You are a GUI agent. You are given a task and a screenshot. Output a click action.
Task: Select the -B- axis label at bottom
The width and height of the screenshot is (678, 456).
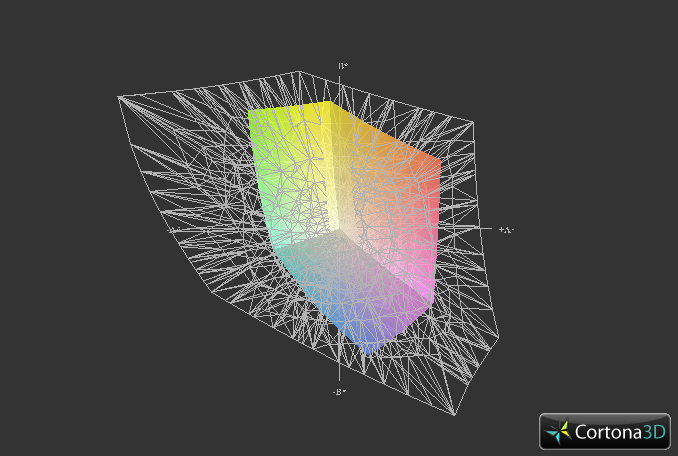pyautogui.click(x=340, y=391)
